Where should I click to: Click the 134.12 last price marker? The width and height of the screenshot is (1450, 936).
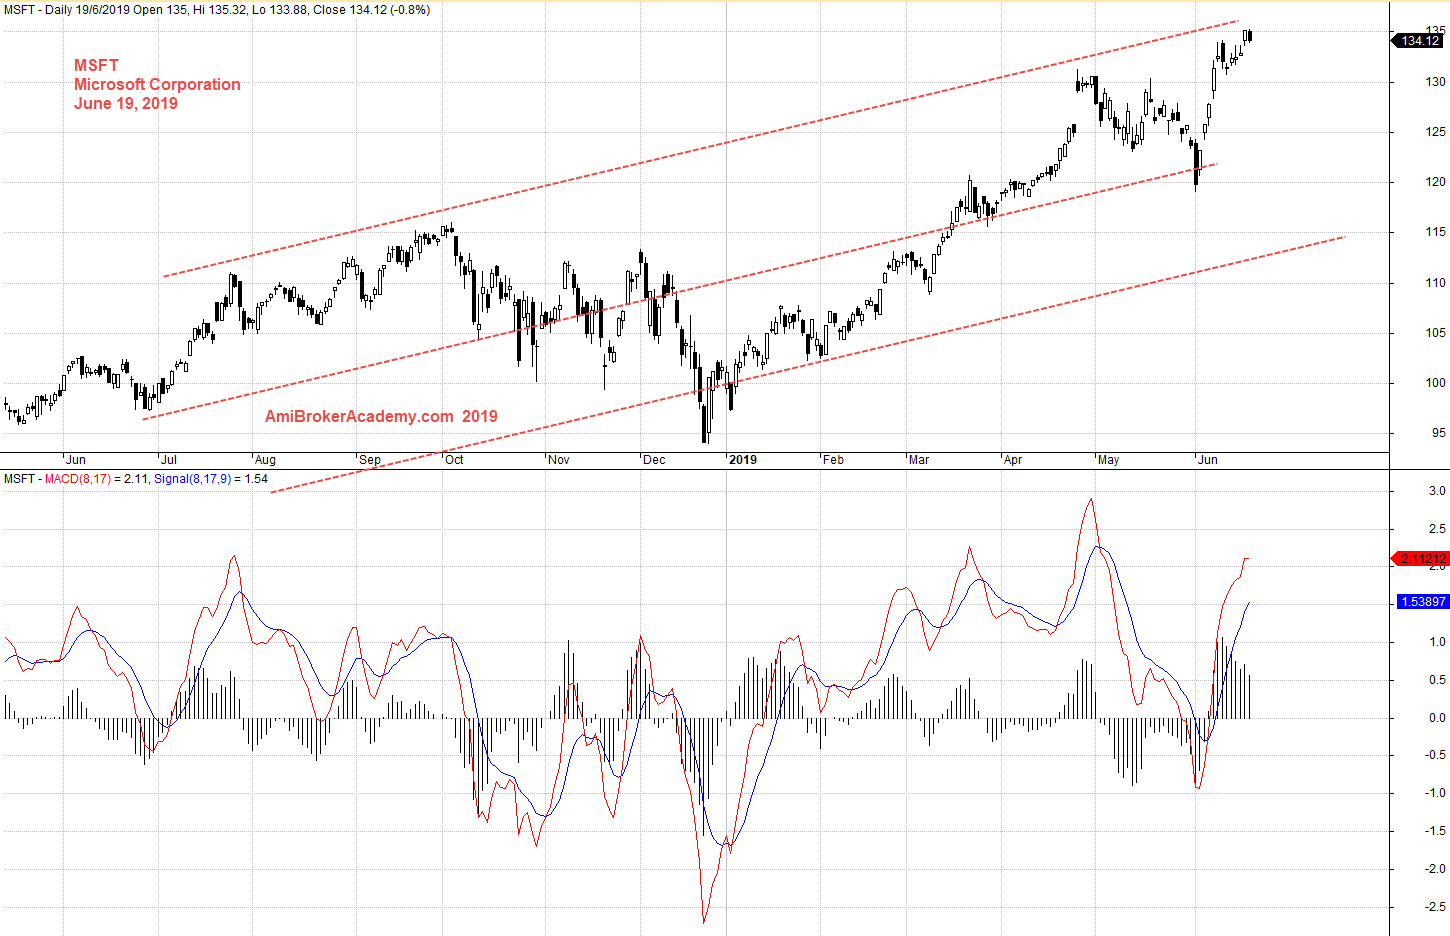(1418, 41)
